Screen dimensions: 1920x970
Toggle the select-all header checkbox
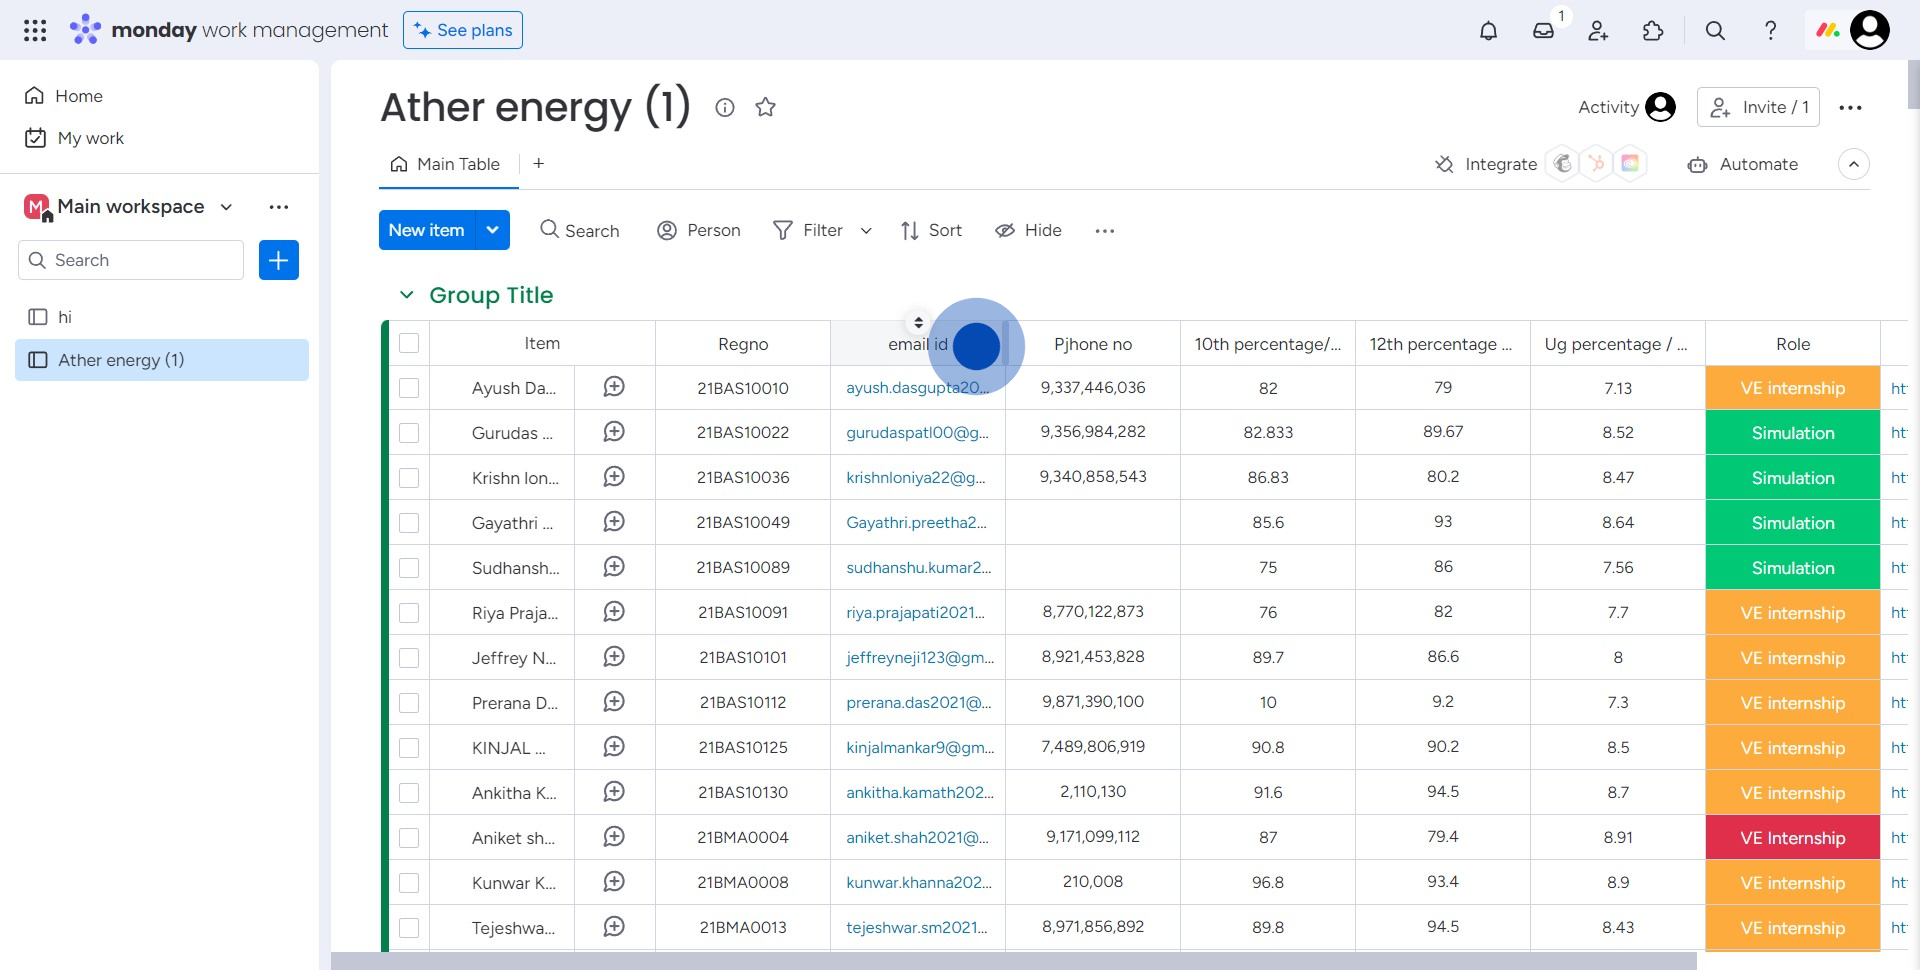pyautogui.click(x=409, y=343)
